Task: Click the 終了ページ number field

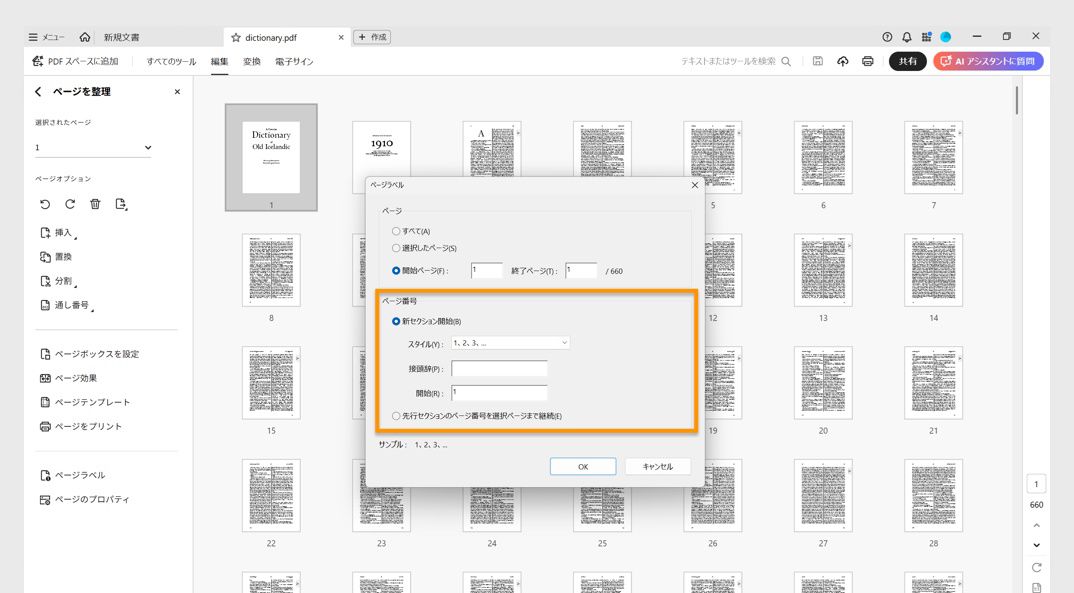Action: [582, 270]
